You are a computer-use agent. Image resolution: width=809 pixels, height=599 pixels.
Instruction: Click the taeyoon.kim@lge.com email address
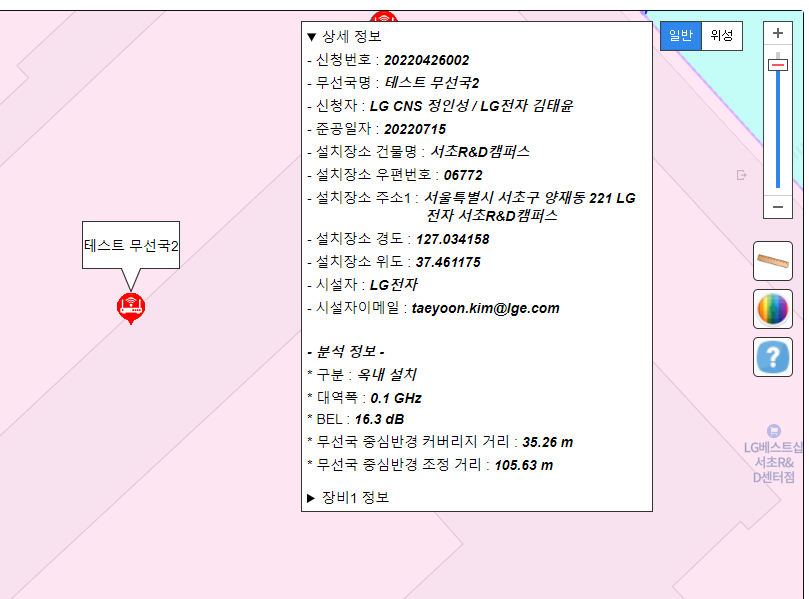click(x=485, y=308)
